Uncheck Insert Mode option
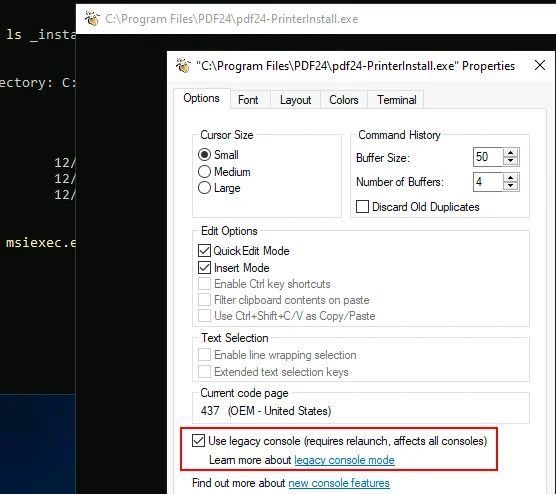 (204, 267)
